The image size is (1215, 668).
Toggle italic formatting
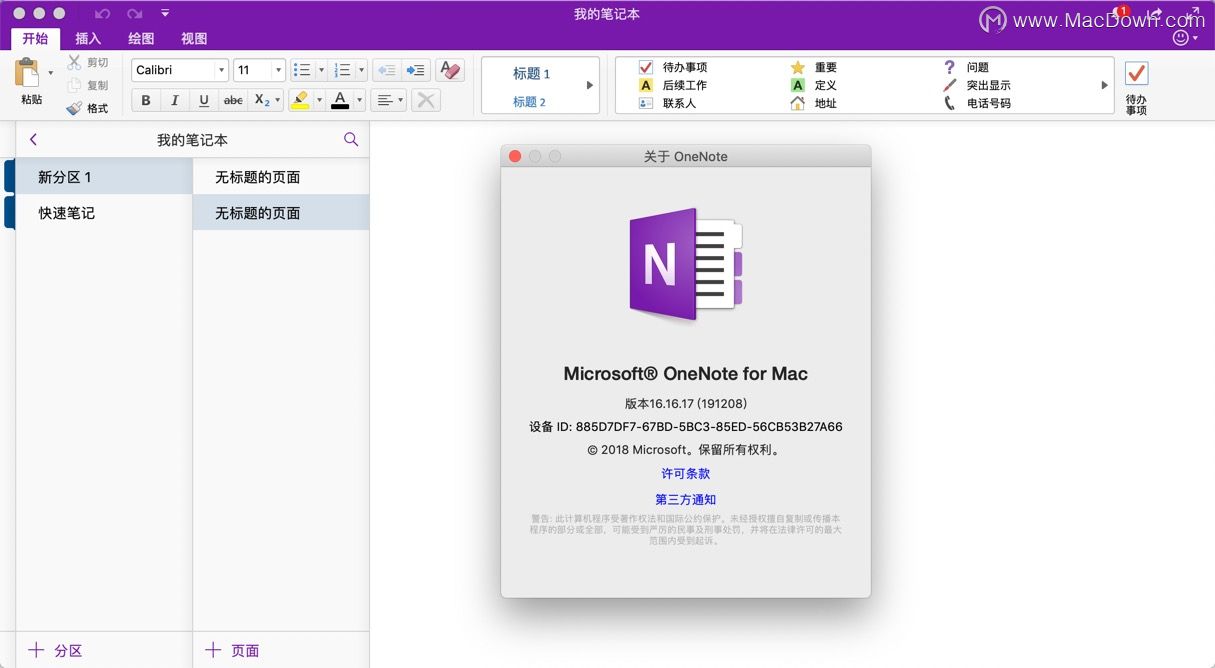pyautogui.click(x=175, y=100)
